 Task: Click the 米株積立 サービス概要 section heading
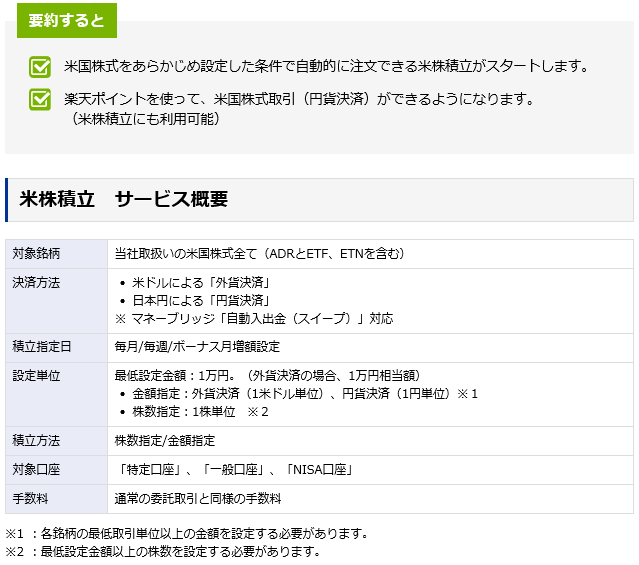(124, 199)
